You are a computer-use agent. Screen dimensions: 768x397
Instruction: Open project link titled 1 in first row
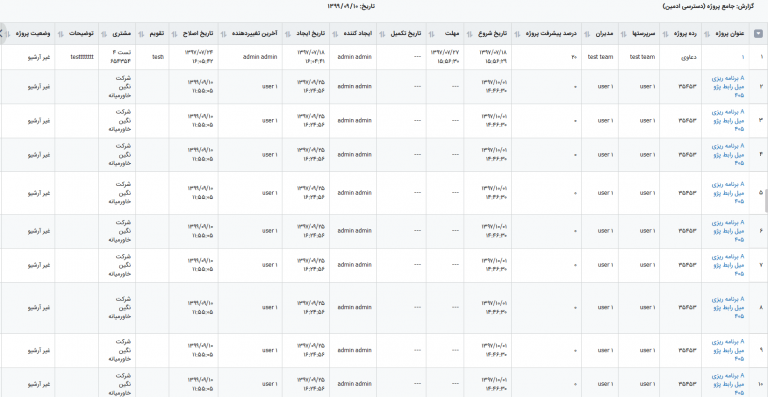[742, 57]
